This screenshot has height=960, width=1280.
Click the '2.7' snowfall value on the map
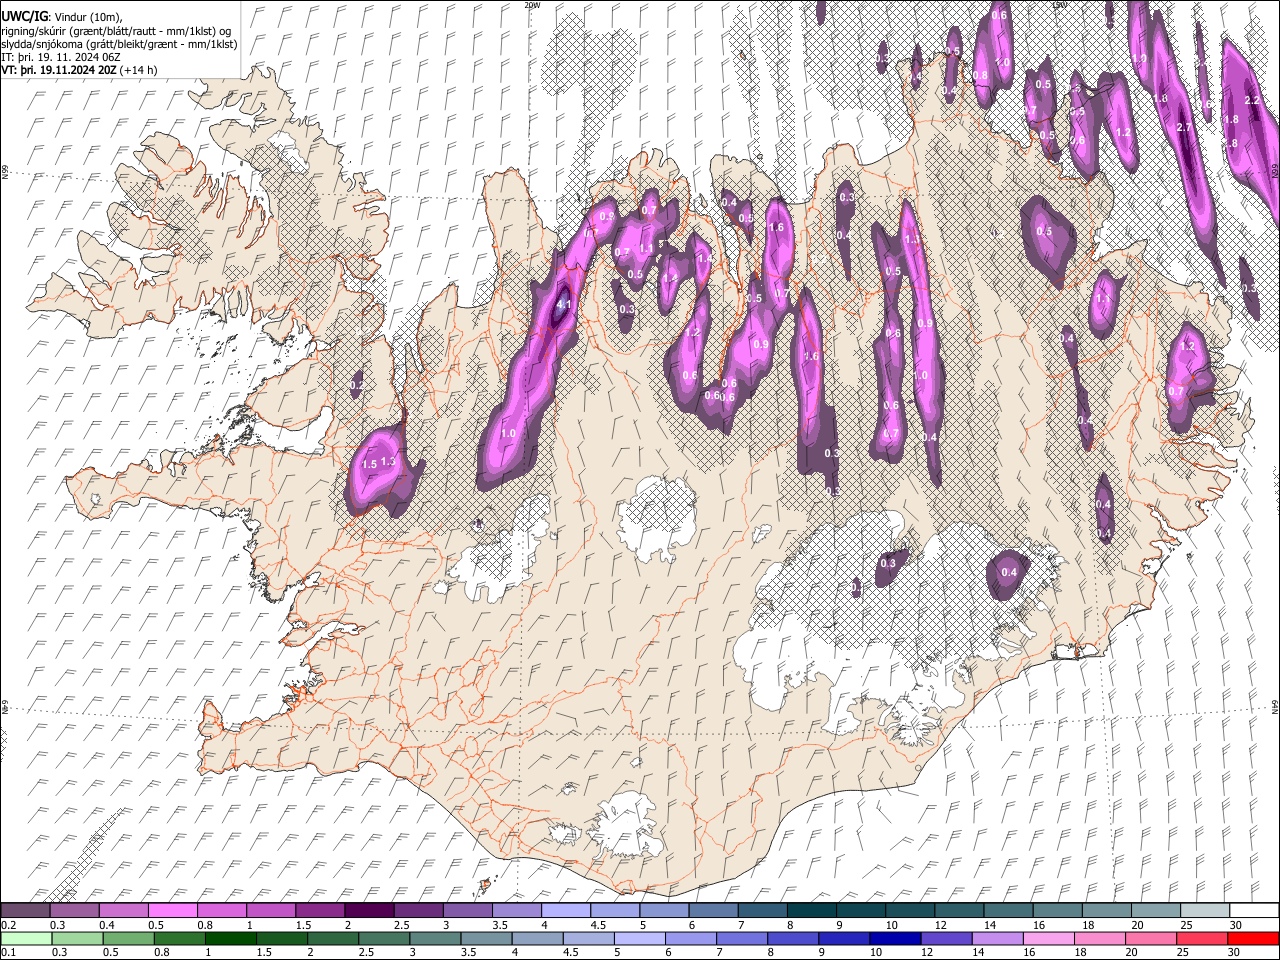[x=1185, y=127]
